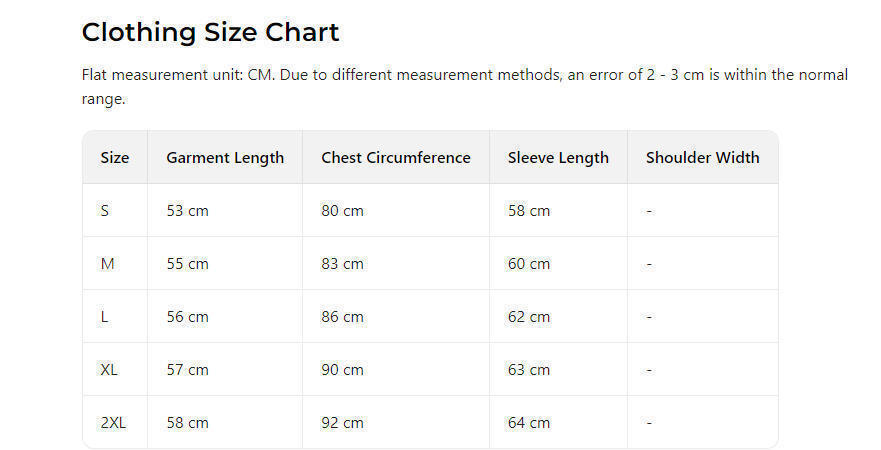Click the Shoulder Width column header
Screen dimensions: 881x450
[702, 158]
